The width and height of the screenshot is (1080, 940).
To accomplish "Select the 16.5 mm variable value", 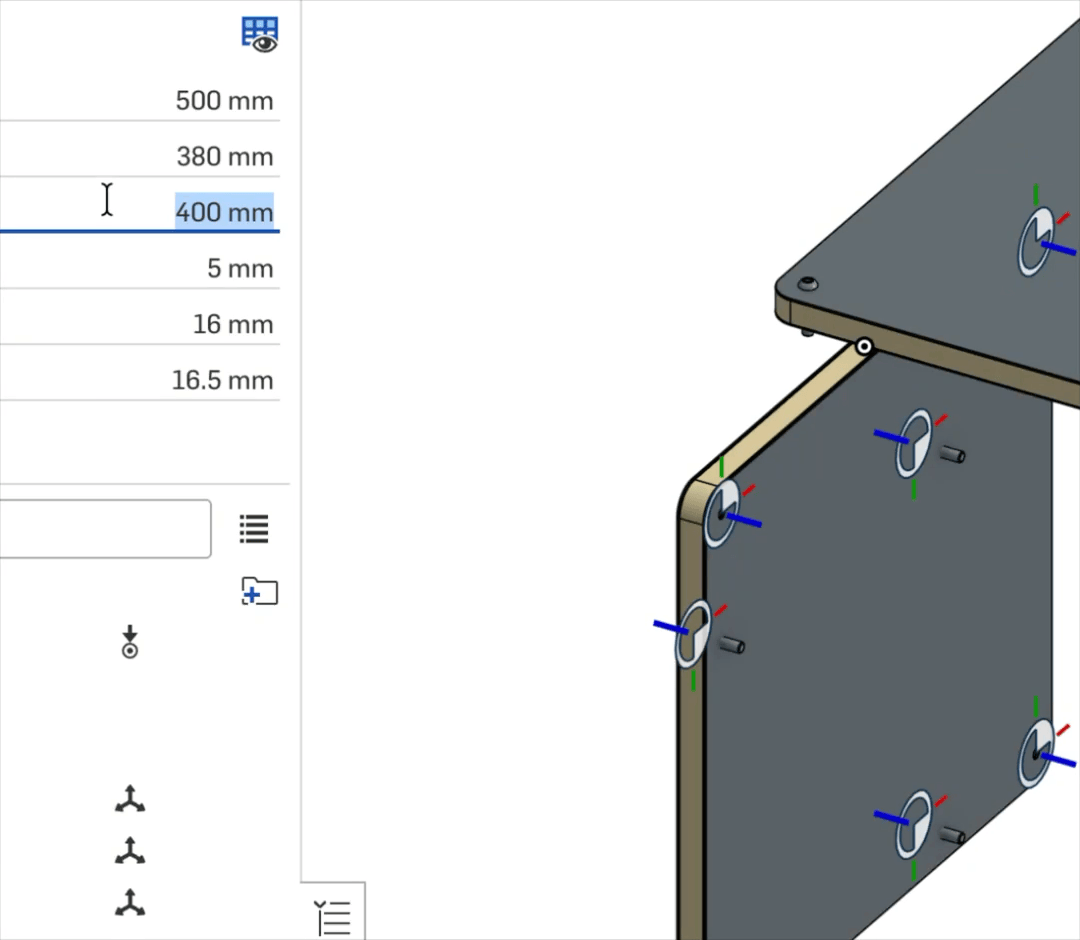I will pyautogui.click(x=222, y=380).
